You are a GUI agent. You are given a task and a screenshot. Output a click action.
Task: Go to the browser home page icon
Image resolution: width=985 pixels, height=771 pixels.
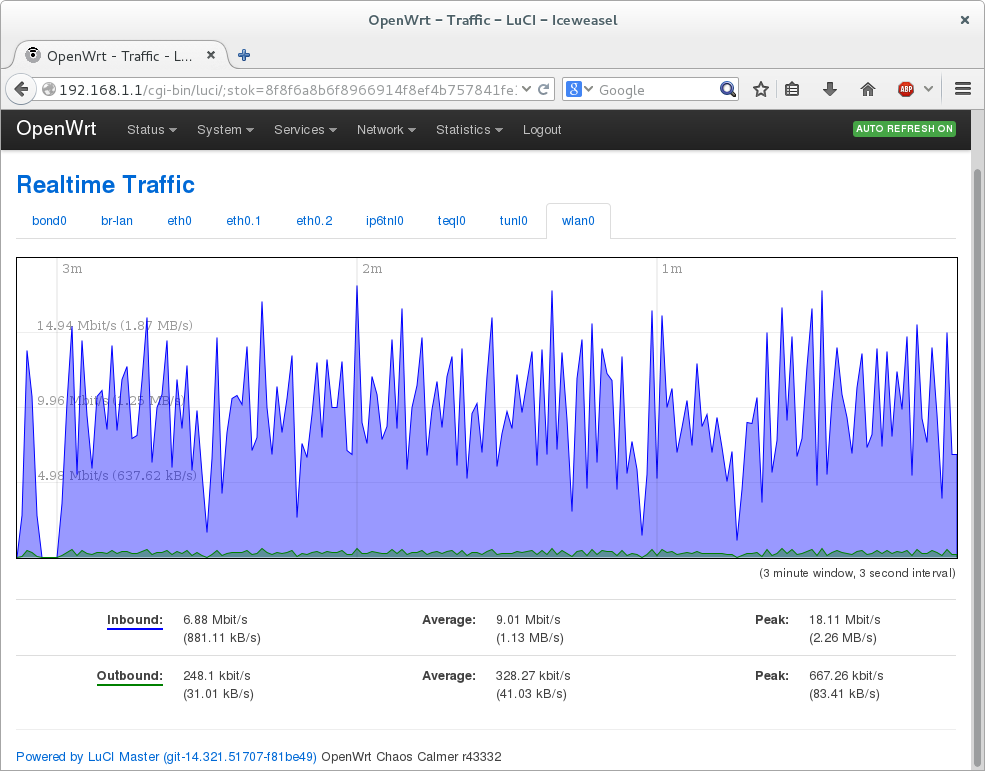tap(868, 89)
